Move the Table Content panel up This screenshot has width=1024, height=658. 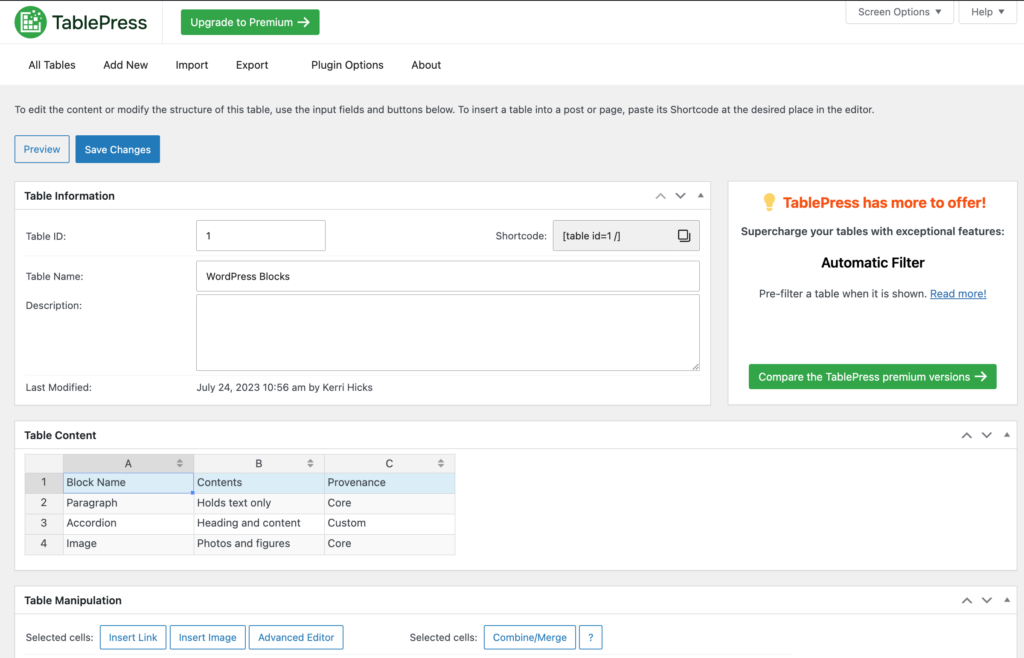(x=966, y=435)
